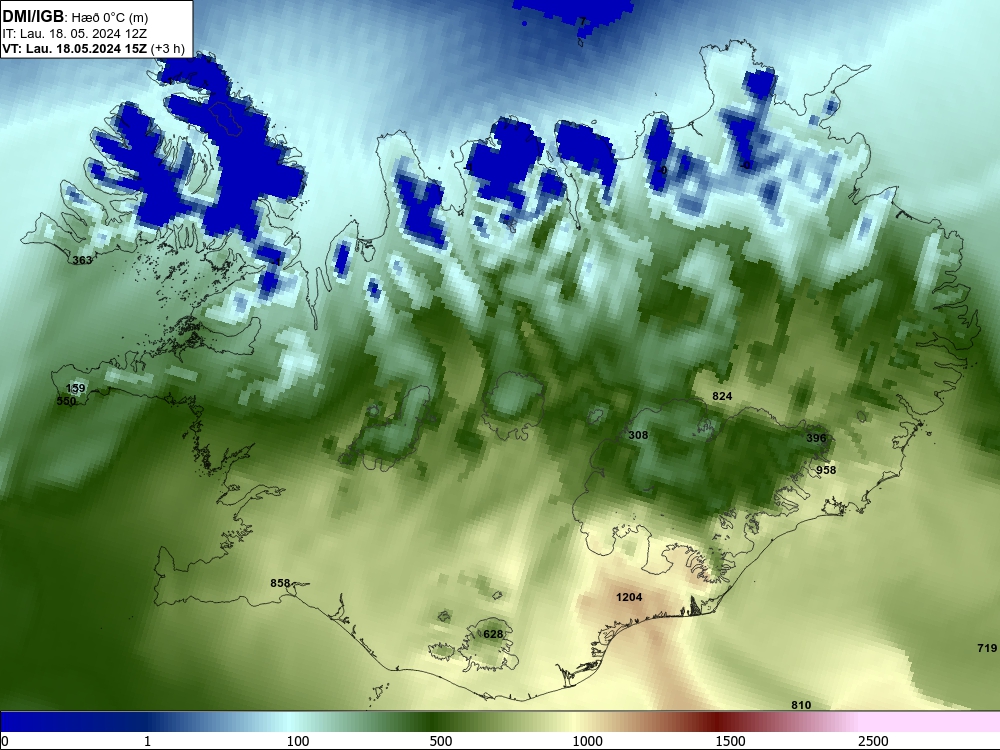Click the 628 value label
This screenshot has width=1000, height=750.
coord(493,634)
